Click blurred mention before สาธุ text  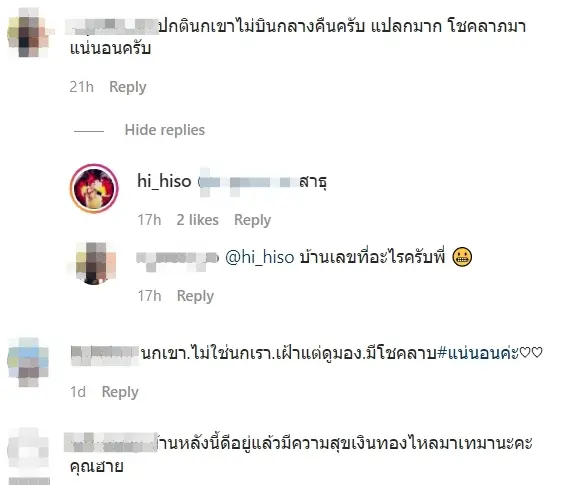click(248, 182)
